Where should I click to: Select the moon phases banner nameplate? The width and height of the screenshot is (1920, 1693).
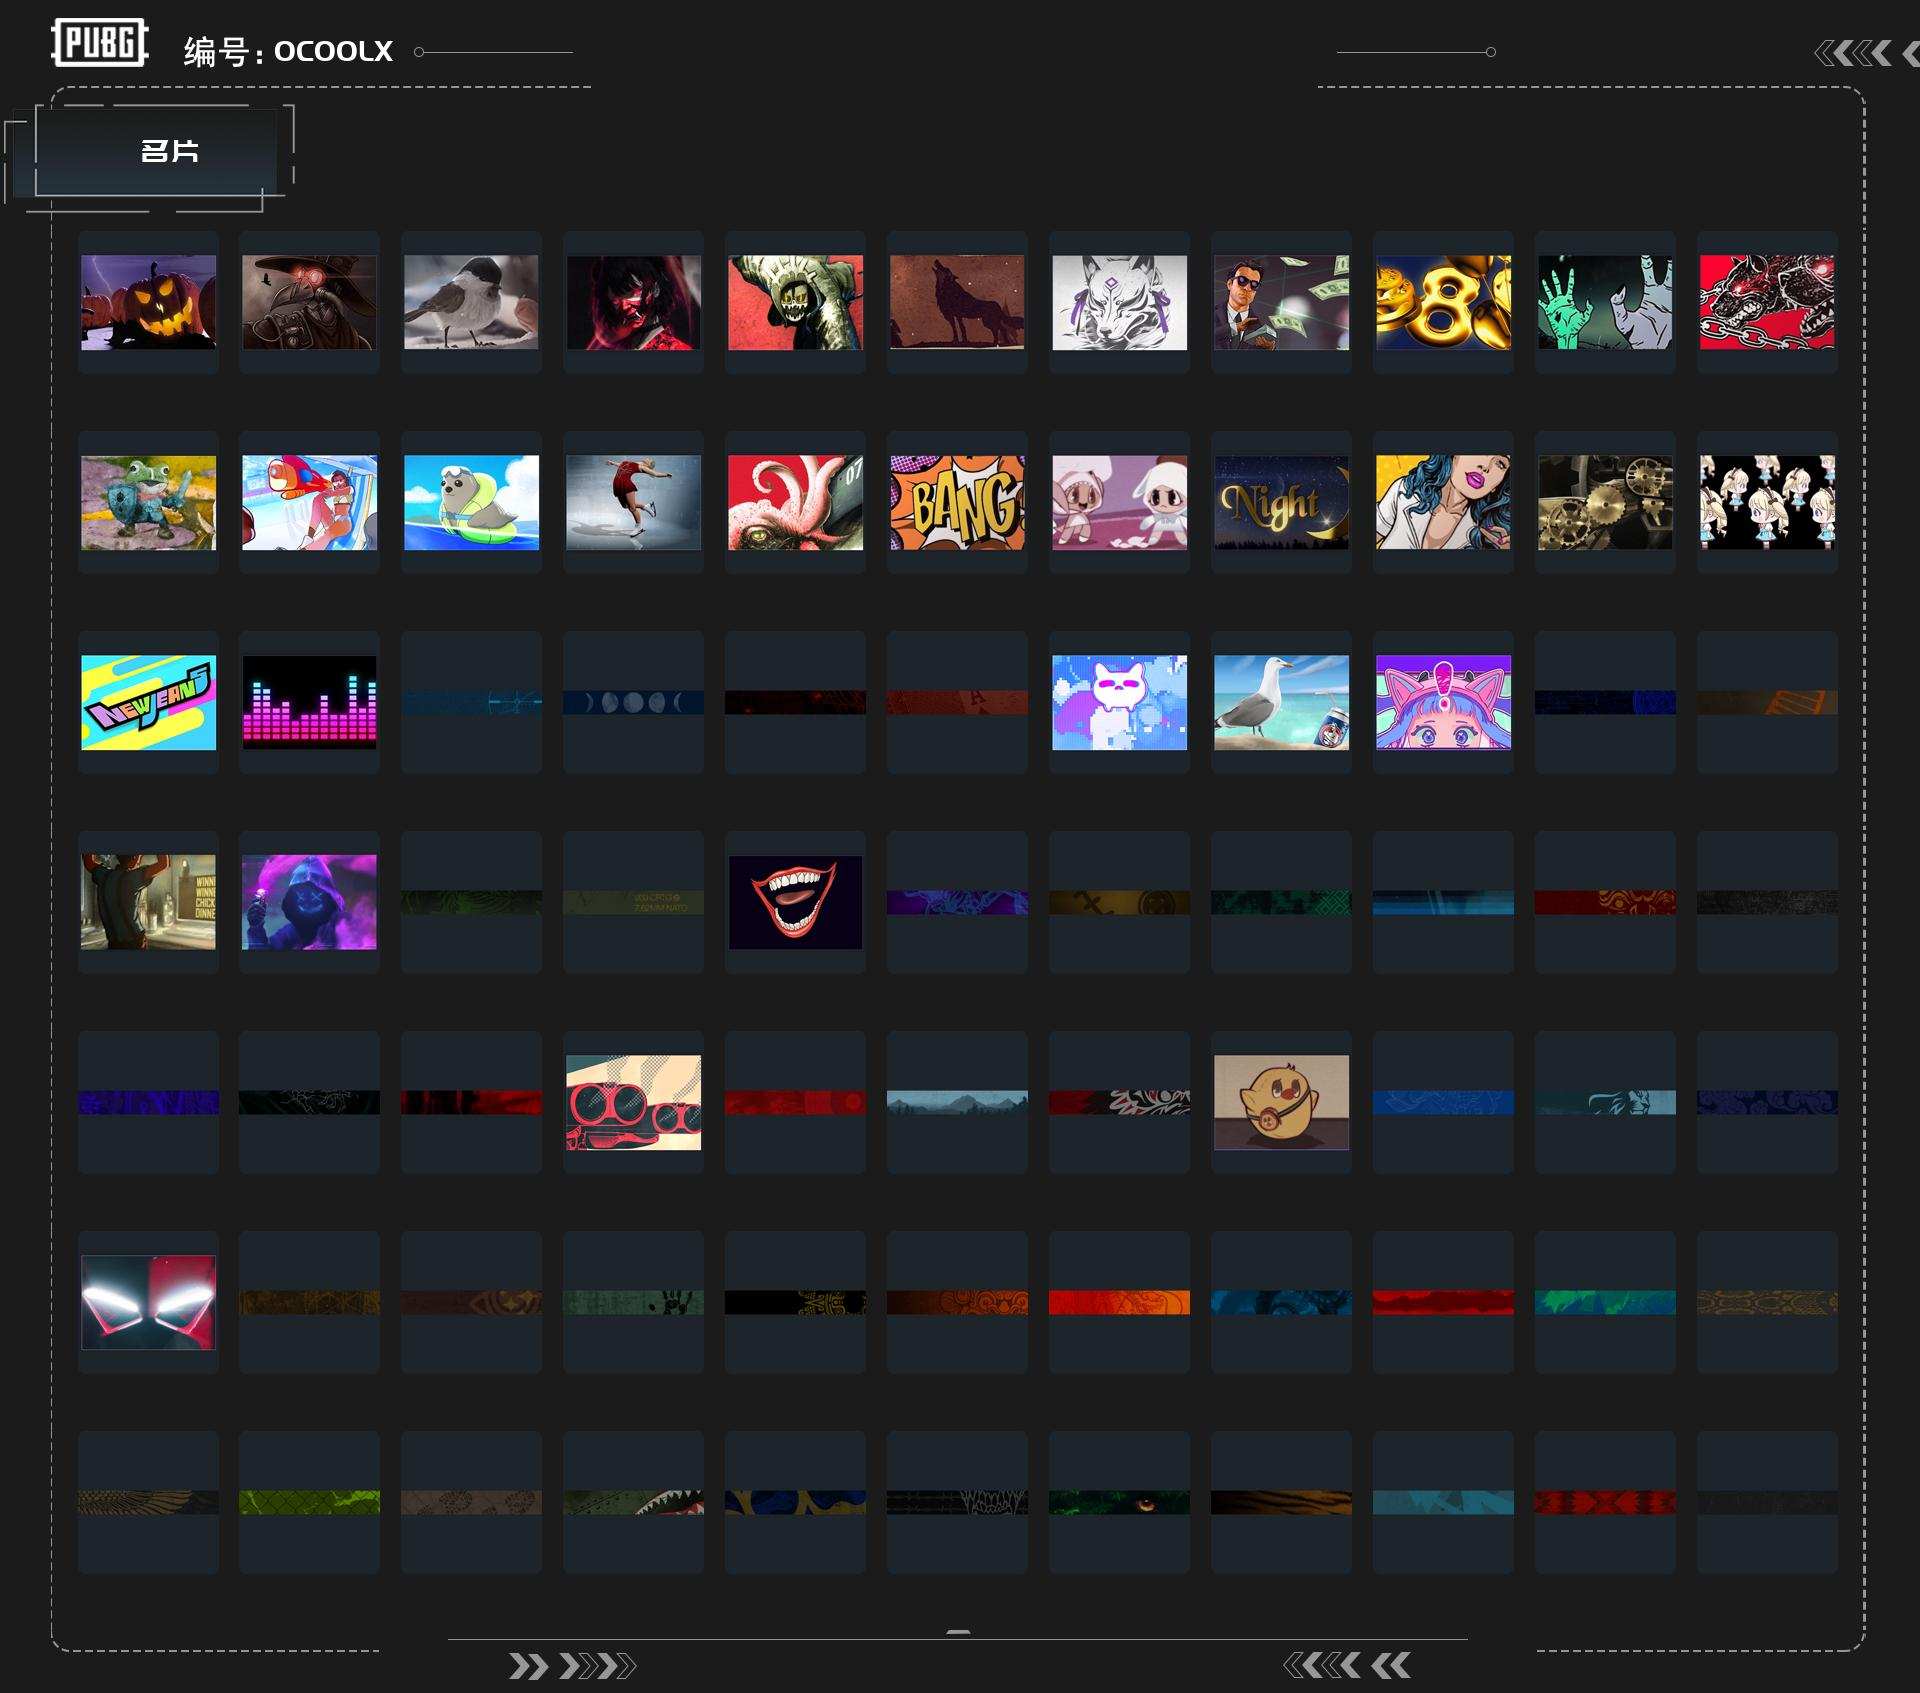pos(633,702)
